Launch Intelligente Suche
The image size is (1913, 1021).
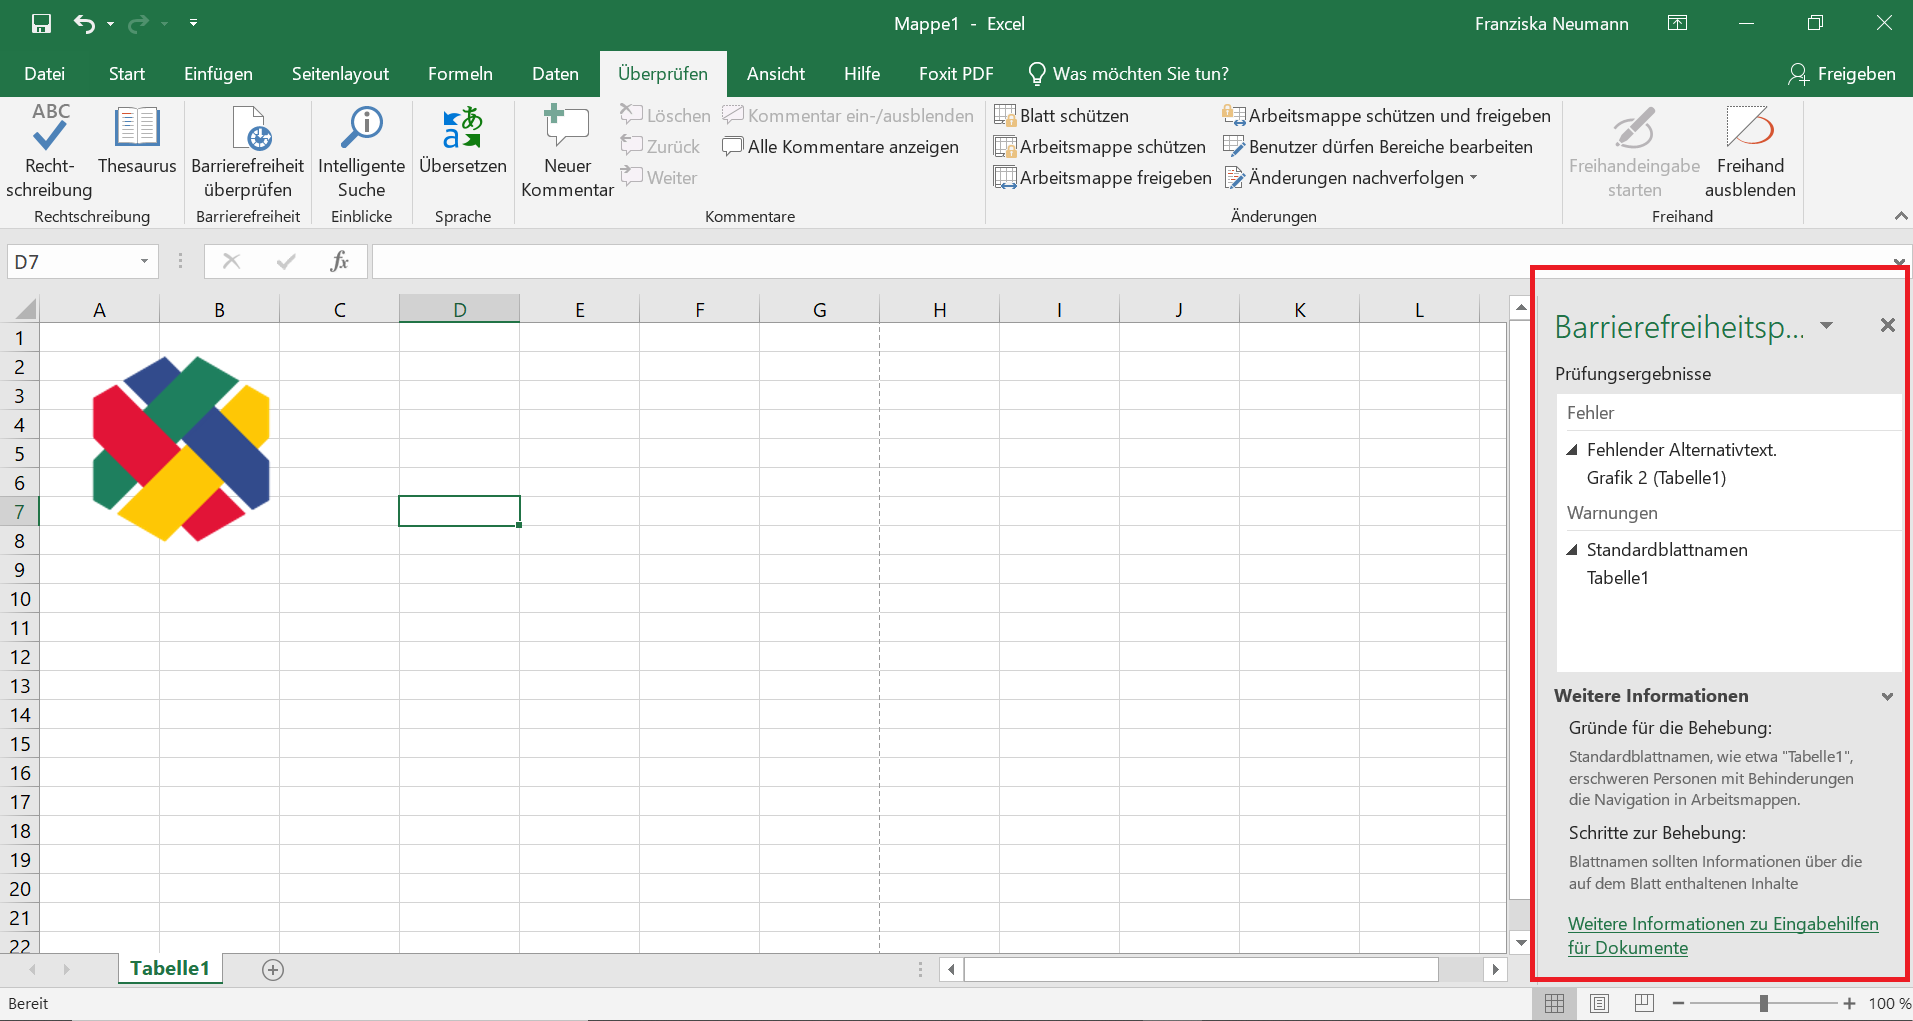[x=361, y=148]
